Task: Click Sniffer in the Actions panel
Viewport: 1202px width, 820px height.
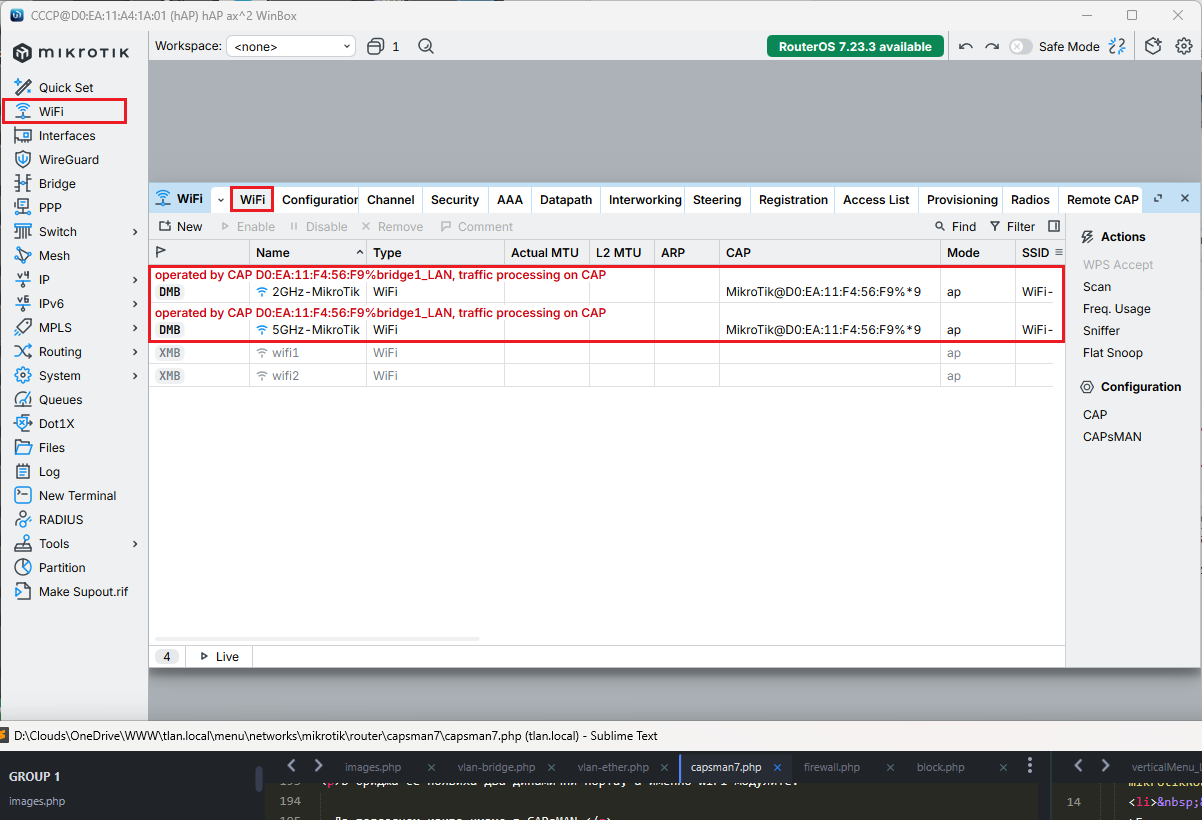Action: [x=1101, y=331]
